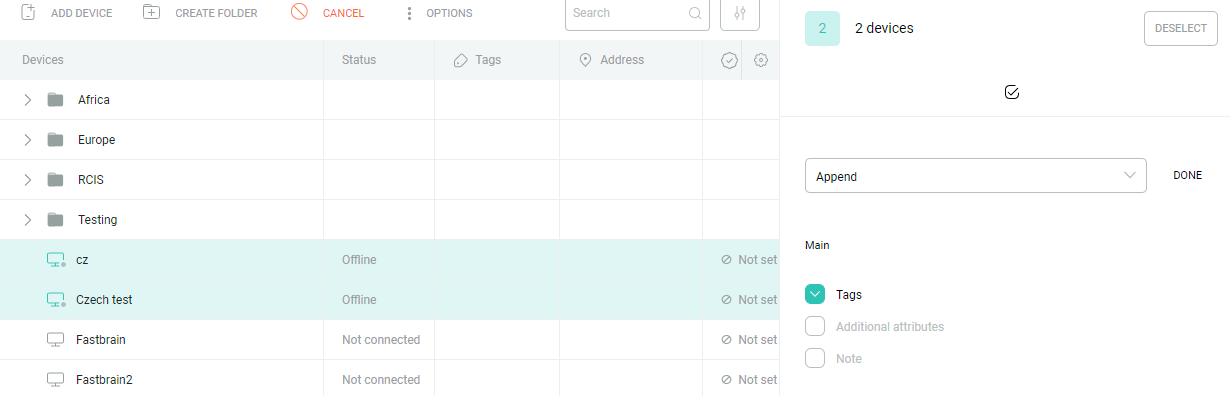Select the Czech test device name

click(x=104, y=300)
